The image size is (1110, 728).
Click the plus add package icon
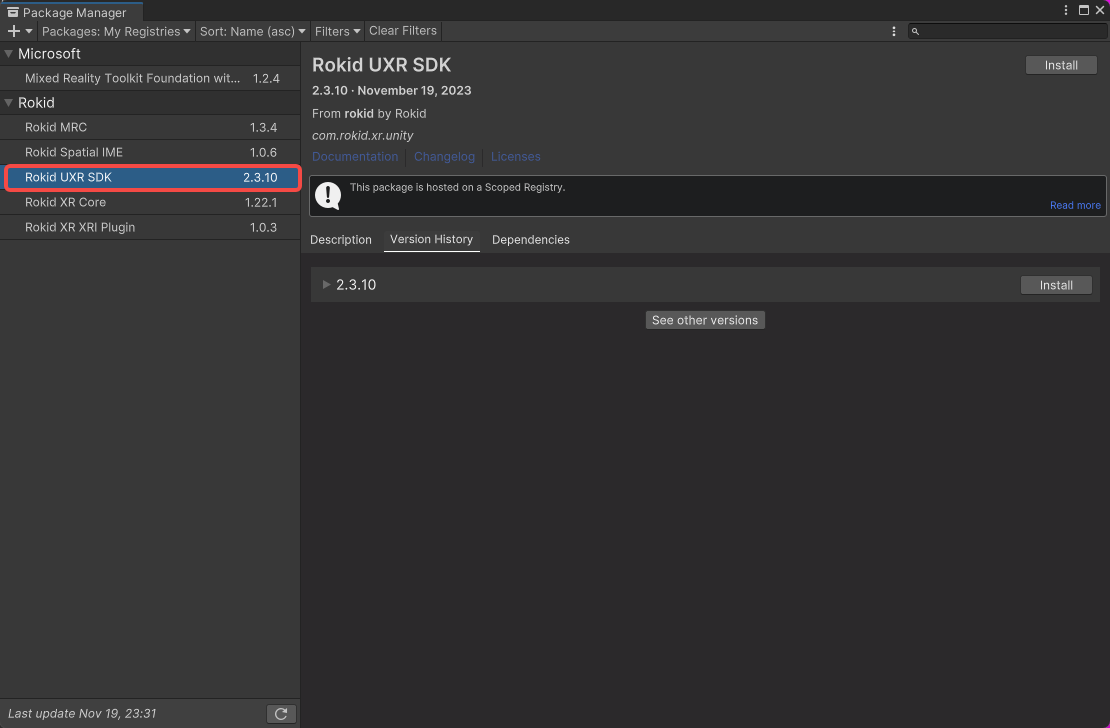pyautogui.click(x=13, y=31)
